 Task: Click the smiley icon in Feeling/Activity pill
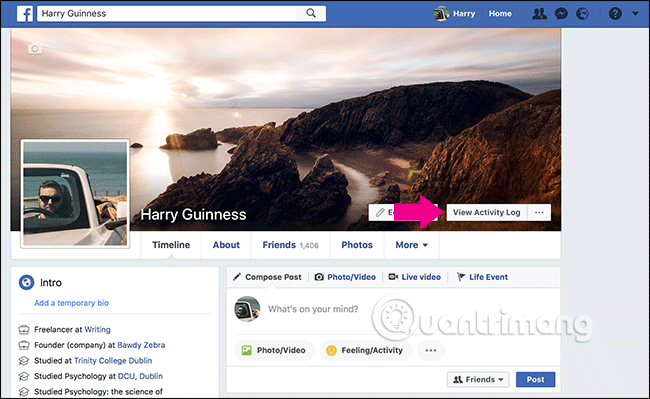point(331,351)
